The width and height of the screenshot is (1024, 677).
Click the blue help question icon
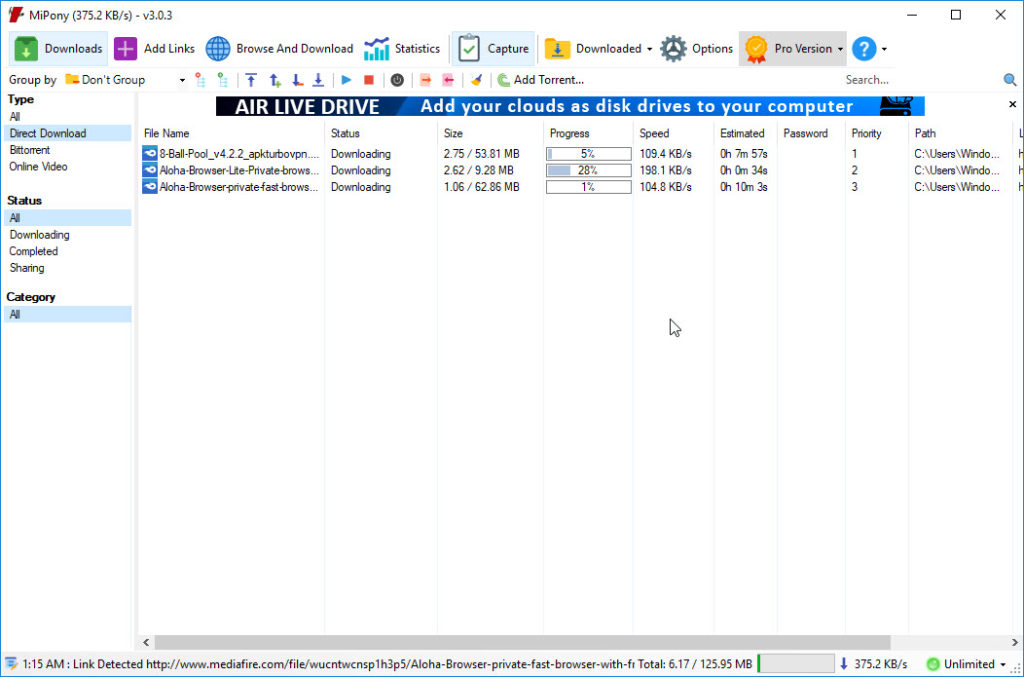863,48
